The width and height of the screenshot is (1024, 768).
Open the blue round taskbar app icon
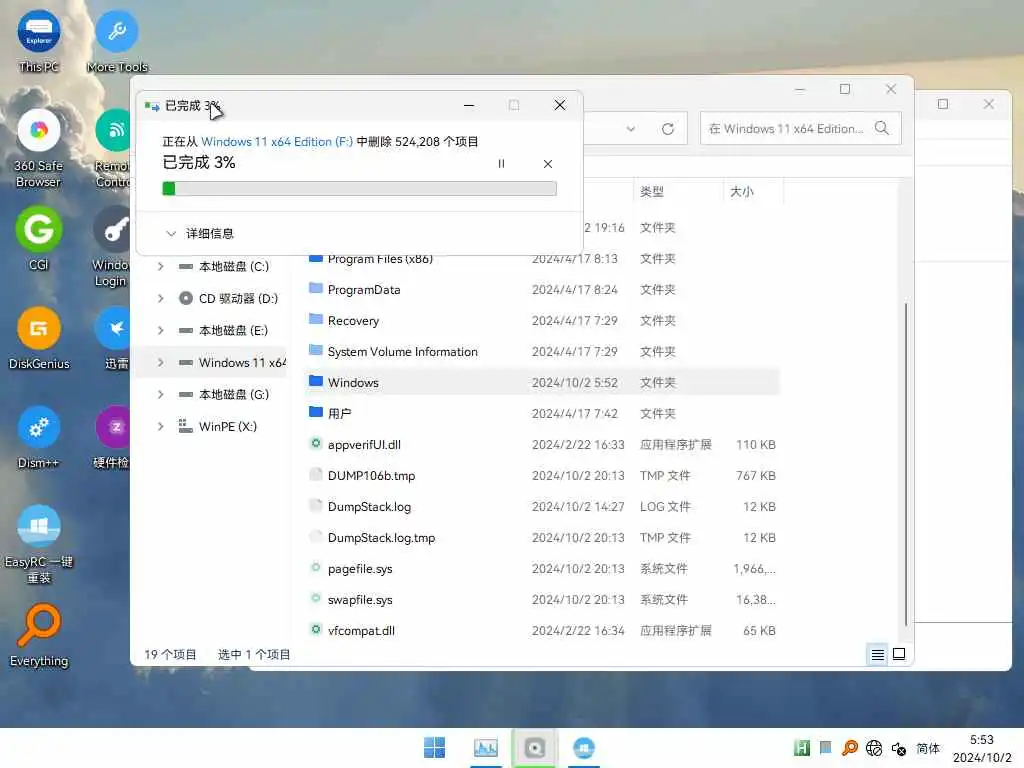[x=584, y=748]
